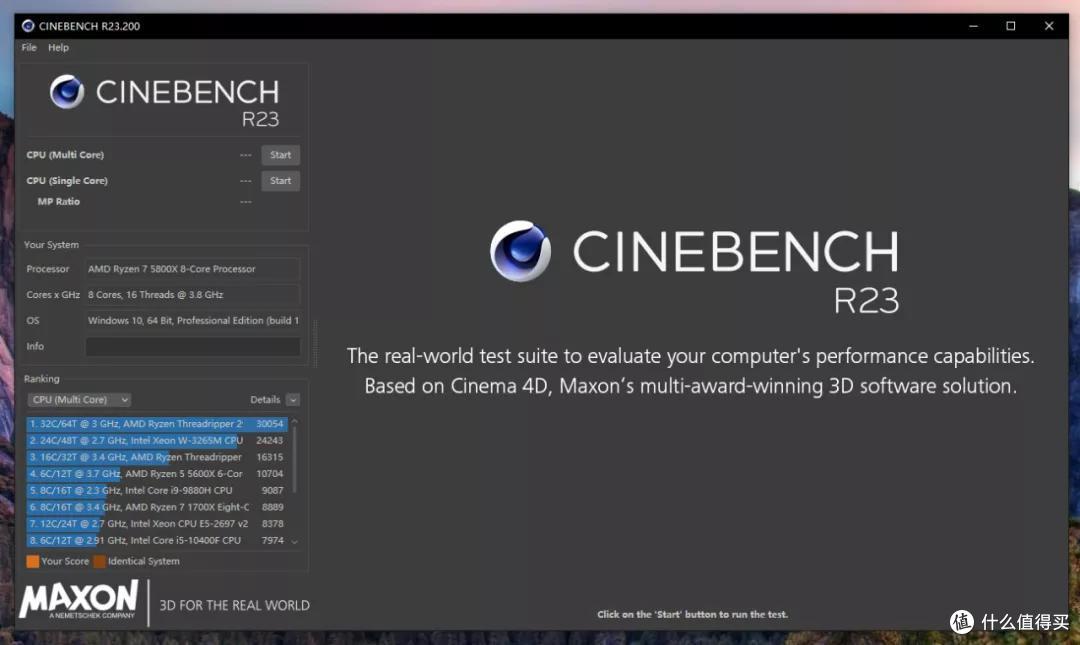Click the ranking list scroll-up arrow
This screenshot has width=1080, height=645.
click(295, 420)
